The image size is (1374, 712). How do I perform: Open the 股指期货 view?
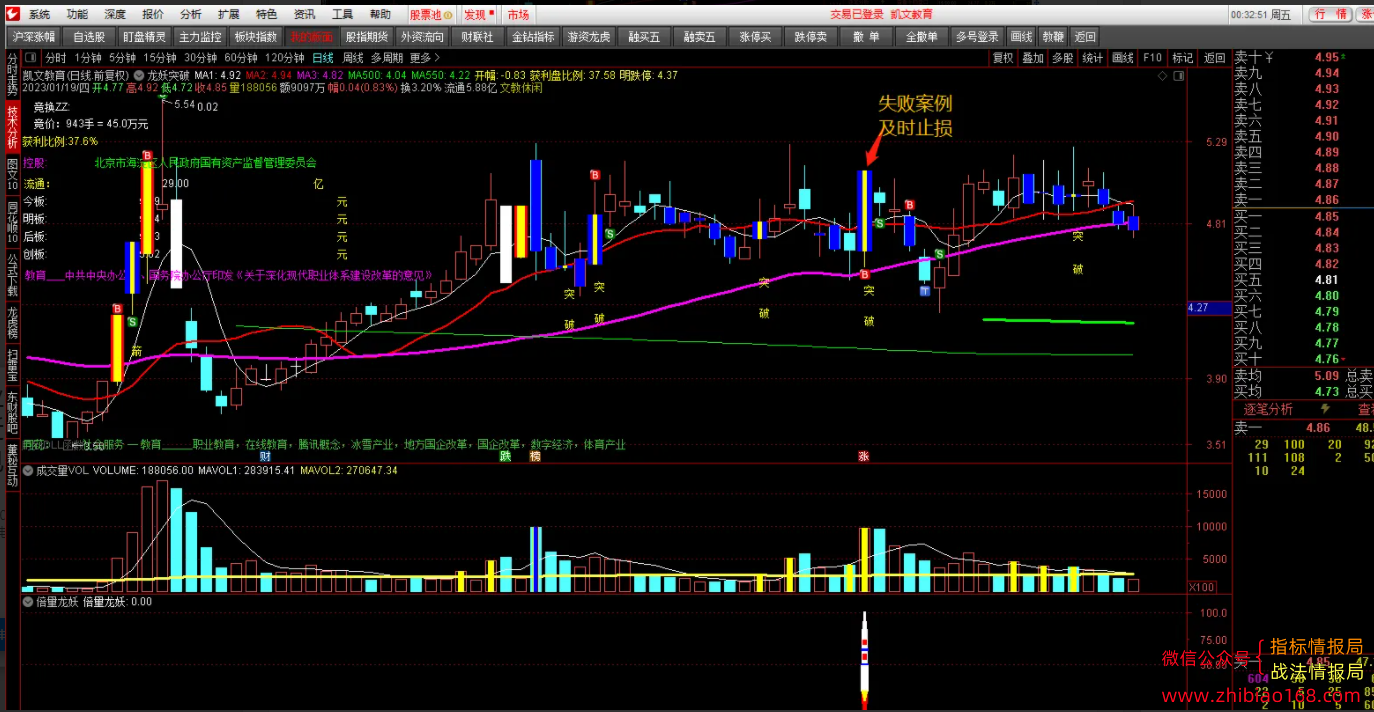(x=366, y=37)
